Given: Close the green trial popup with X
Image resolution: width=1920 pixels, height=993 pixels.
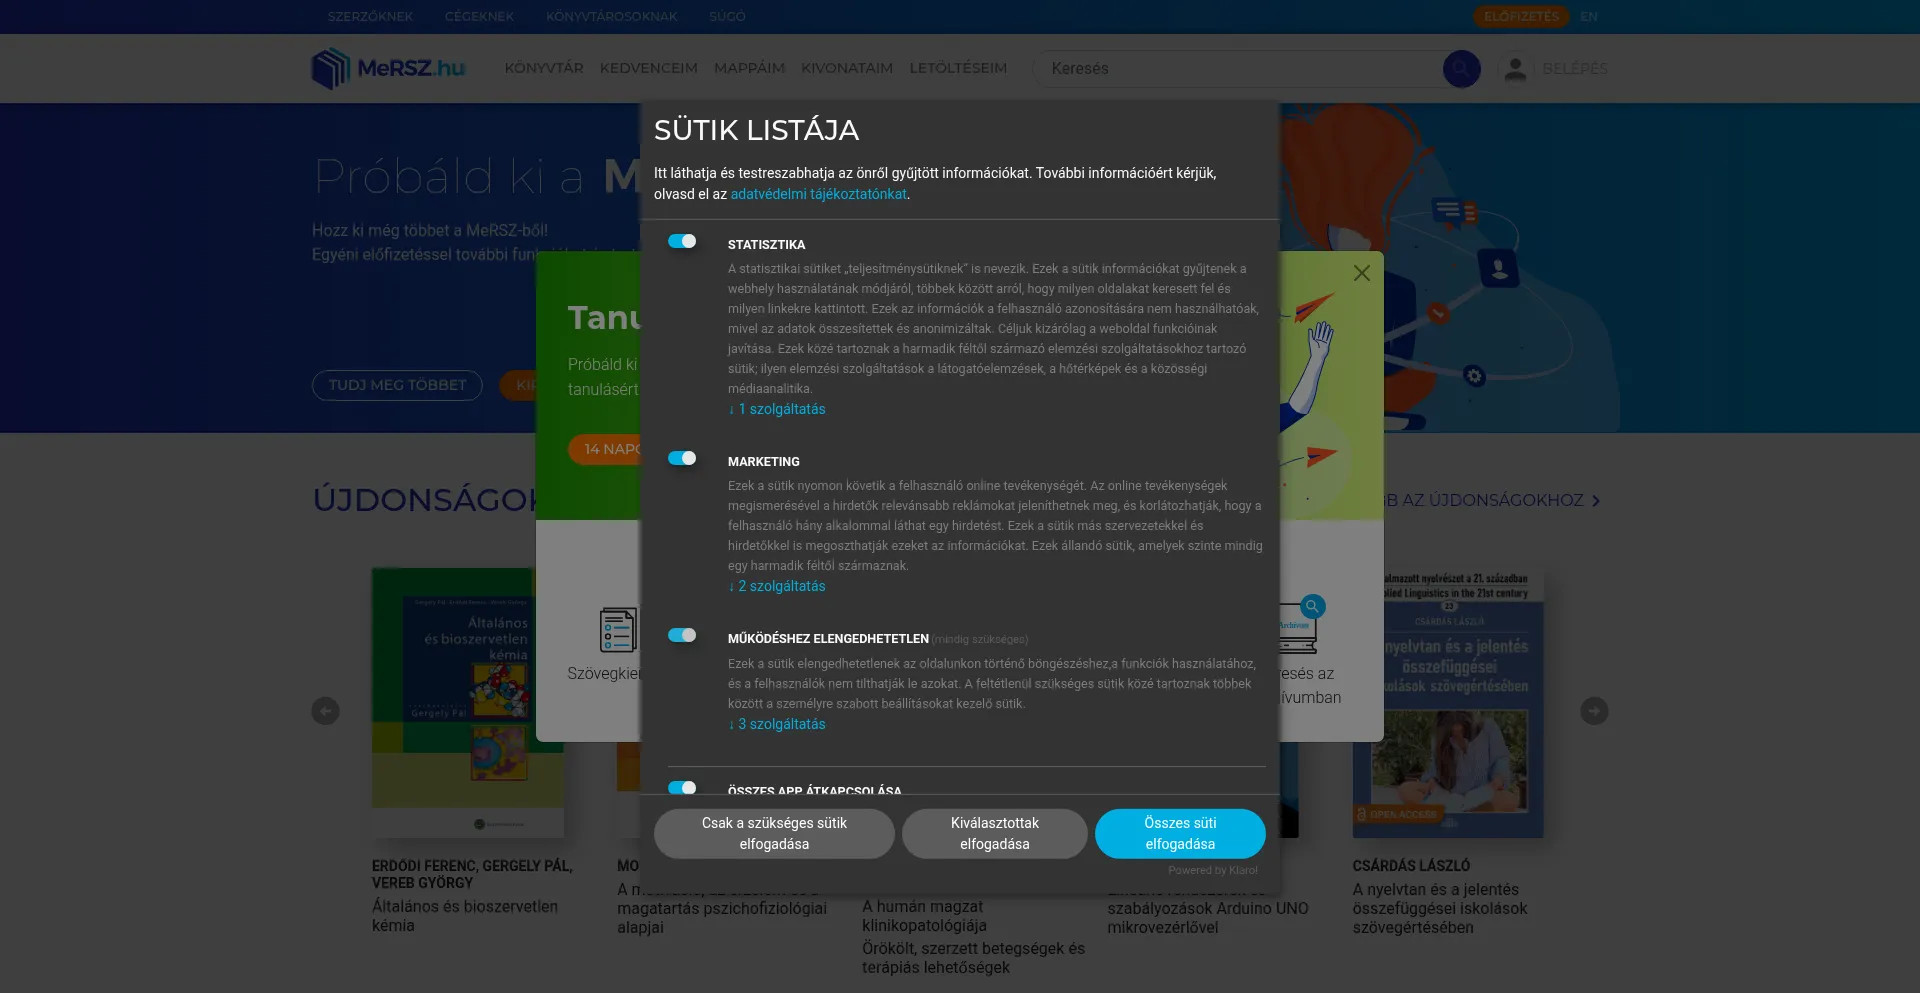Looking at the screenshot, I should 1361,273.
